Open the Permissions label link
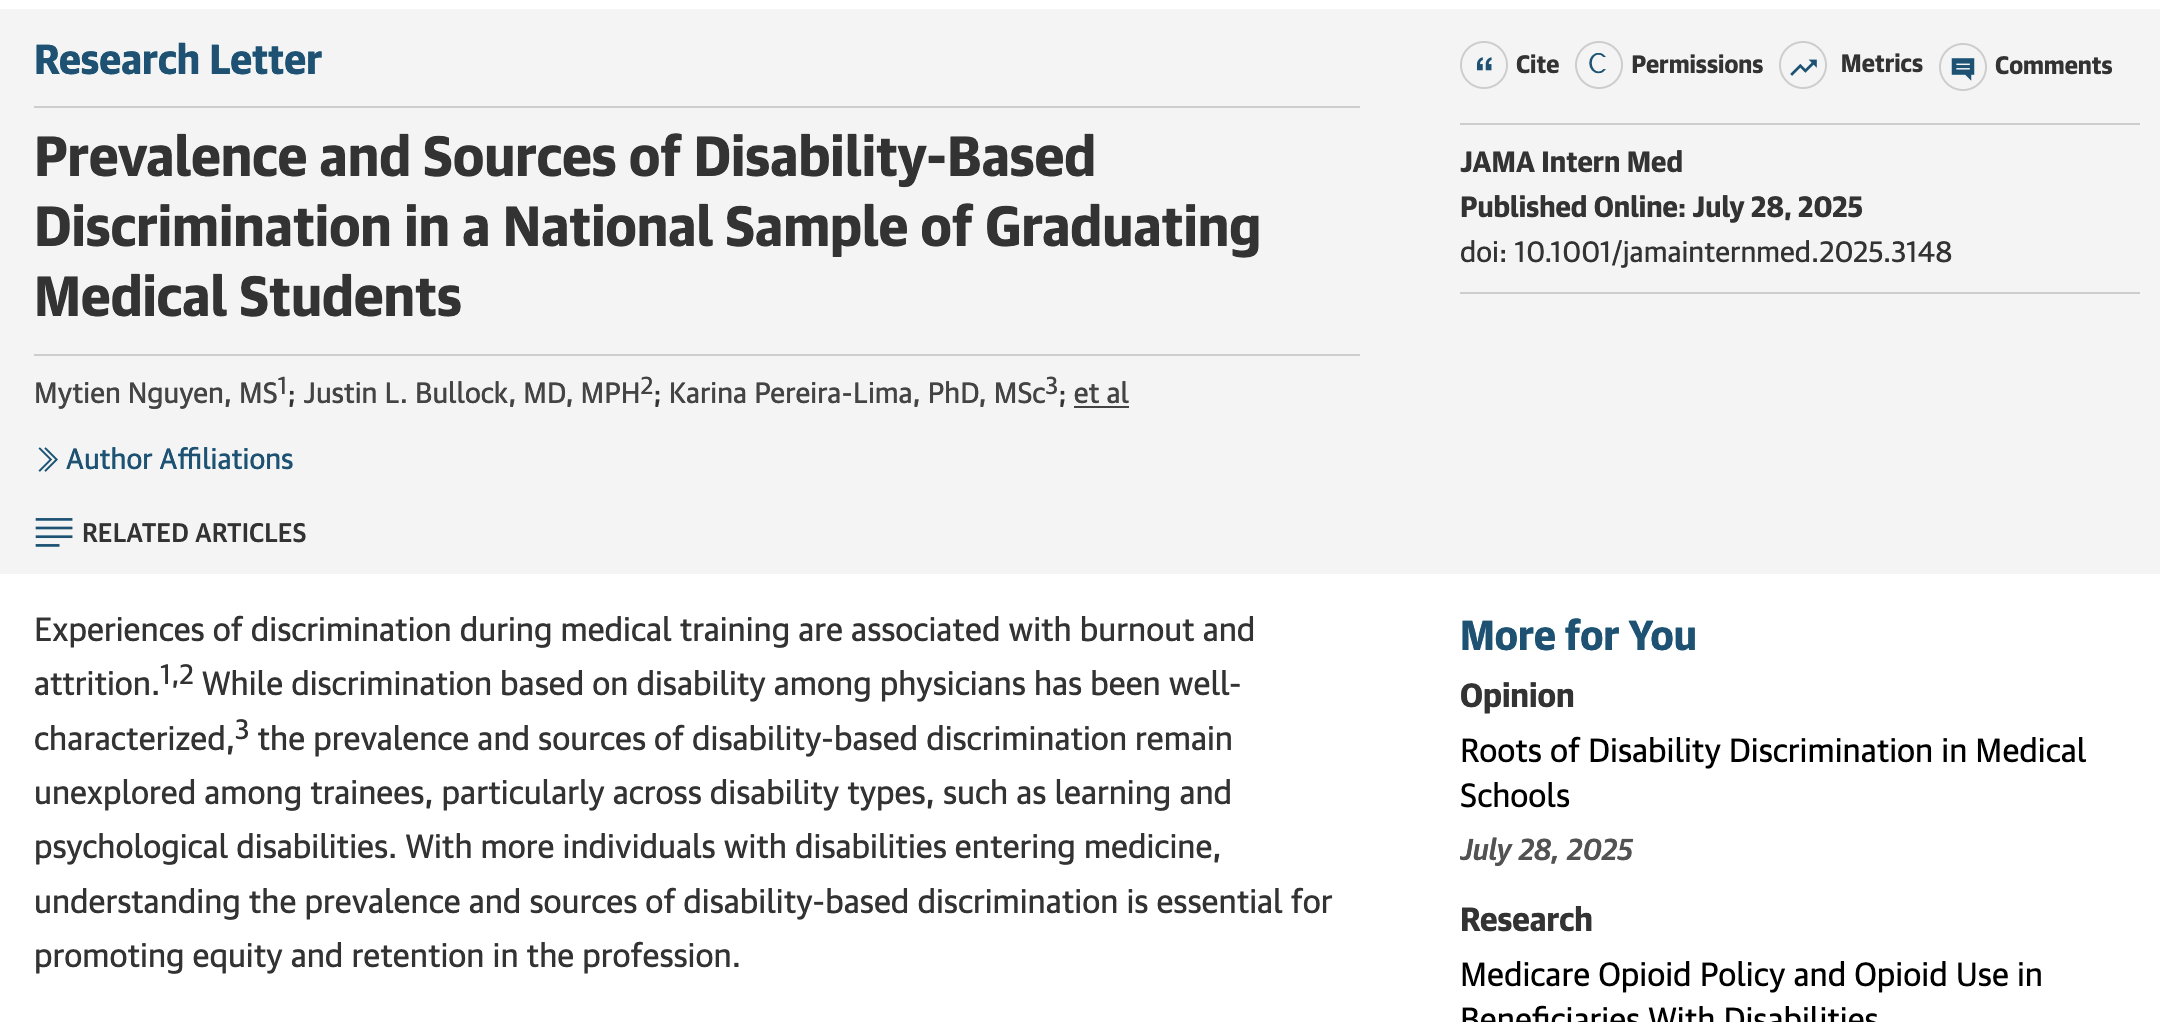This screenshot has width=2160, height=1022. pyautogui.click(x=1697, y=65)
